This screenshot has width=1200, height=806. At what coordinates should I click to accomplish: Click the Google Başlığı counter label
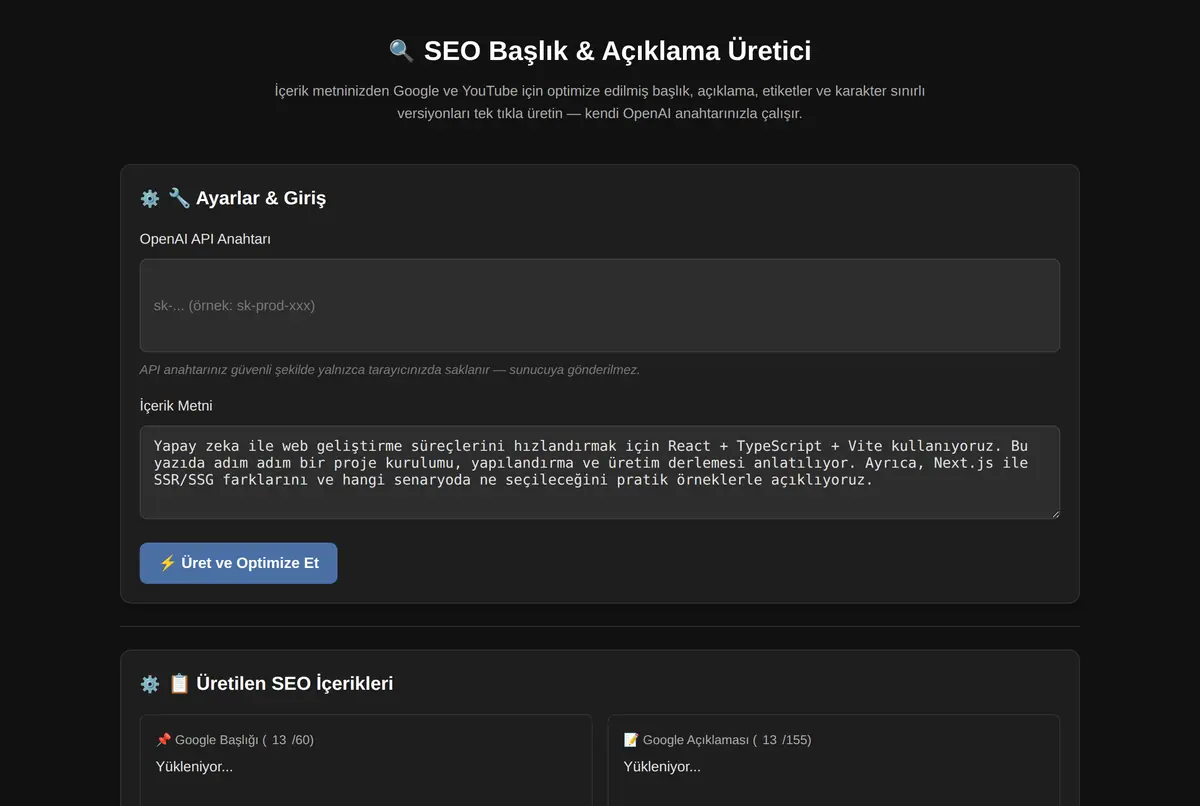[x=235, y=740]
